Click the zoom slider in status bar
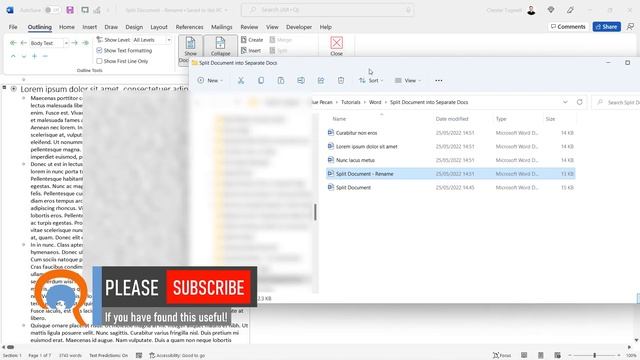The image size is (640, 360). [595, 356]
